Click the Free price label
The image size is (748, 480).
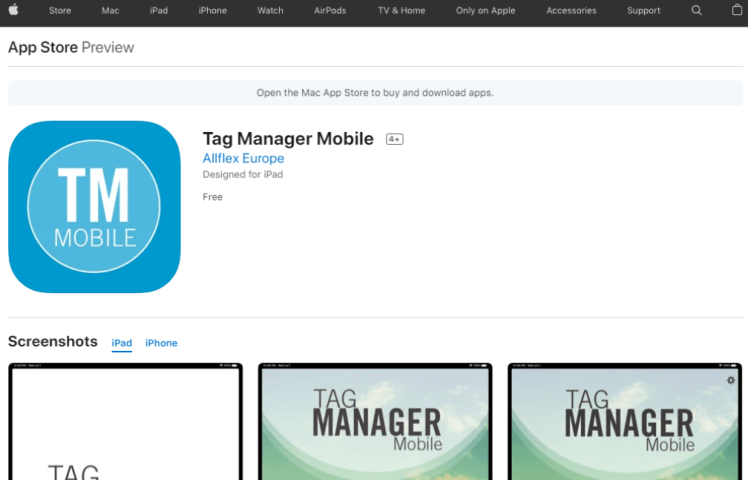pos(212,197)
